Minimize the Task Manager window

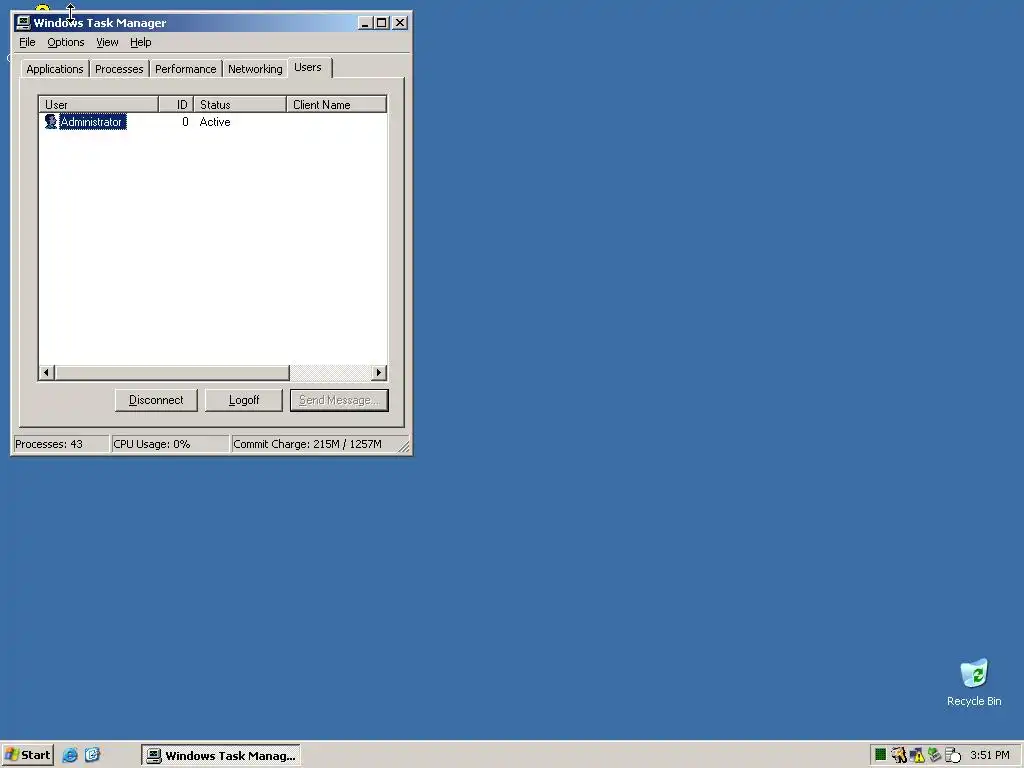click(x=365, y=23)
